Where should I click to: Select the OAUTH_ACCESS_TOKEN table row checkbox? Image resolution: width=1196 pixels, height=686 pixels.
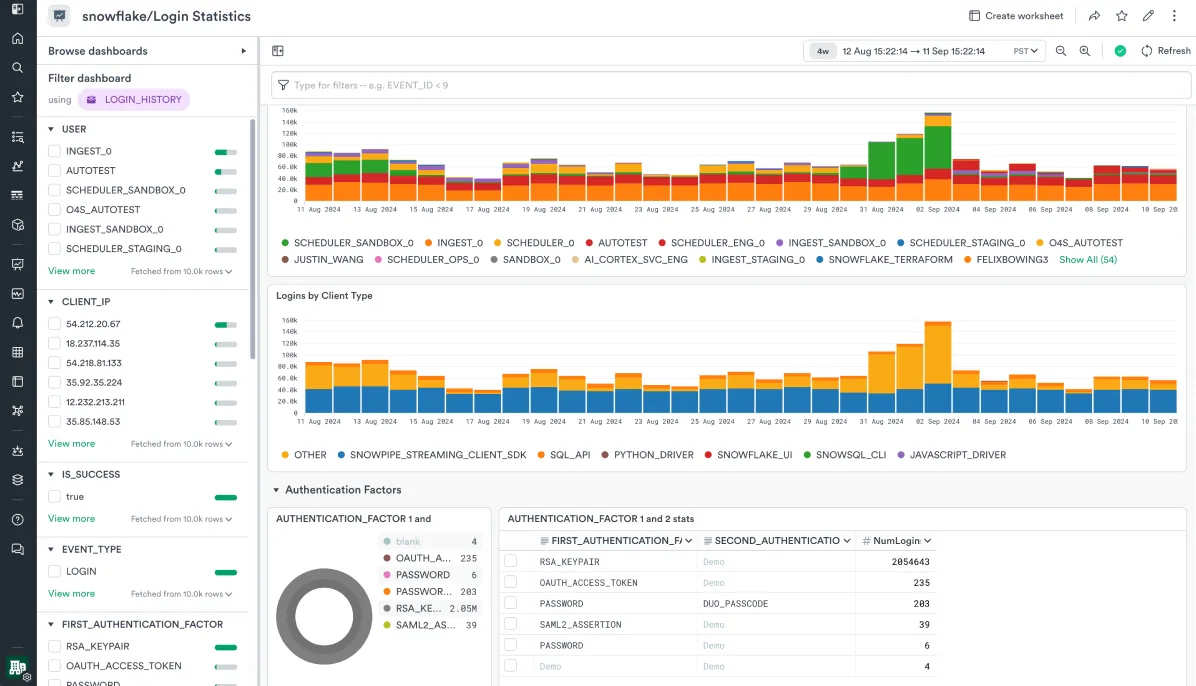(x=510, y=582)
